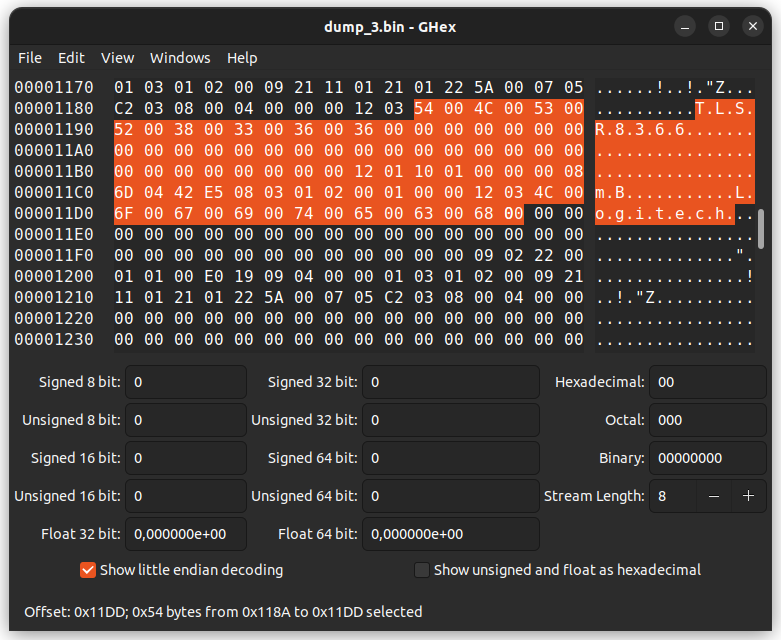
Task: Focus the Signed 8 bit field
Action: [x=186, y=382]
